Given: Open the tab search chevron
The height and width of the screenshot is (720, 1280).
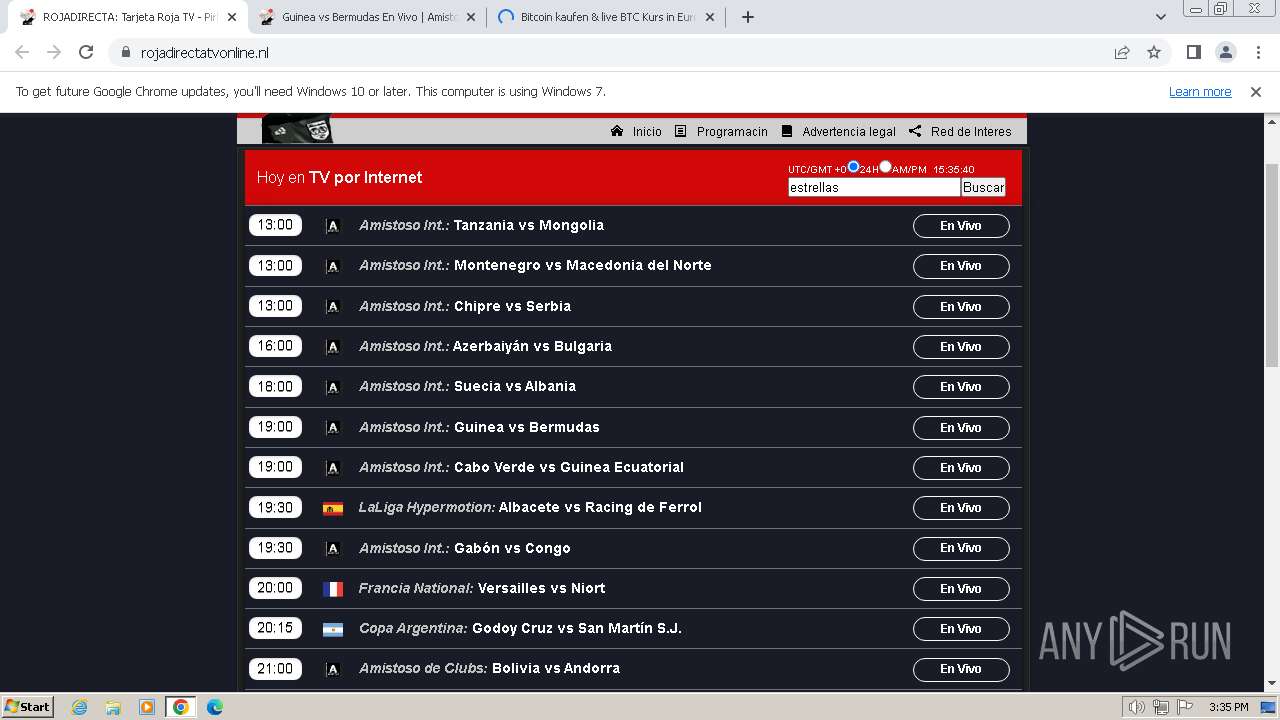Looking at the screenshot, I should [x=1160, y=17].
